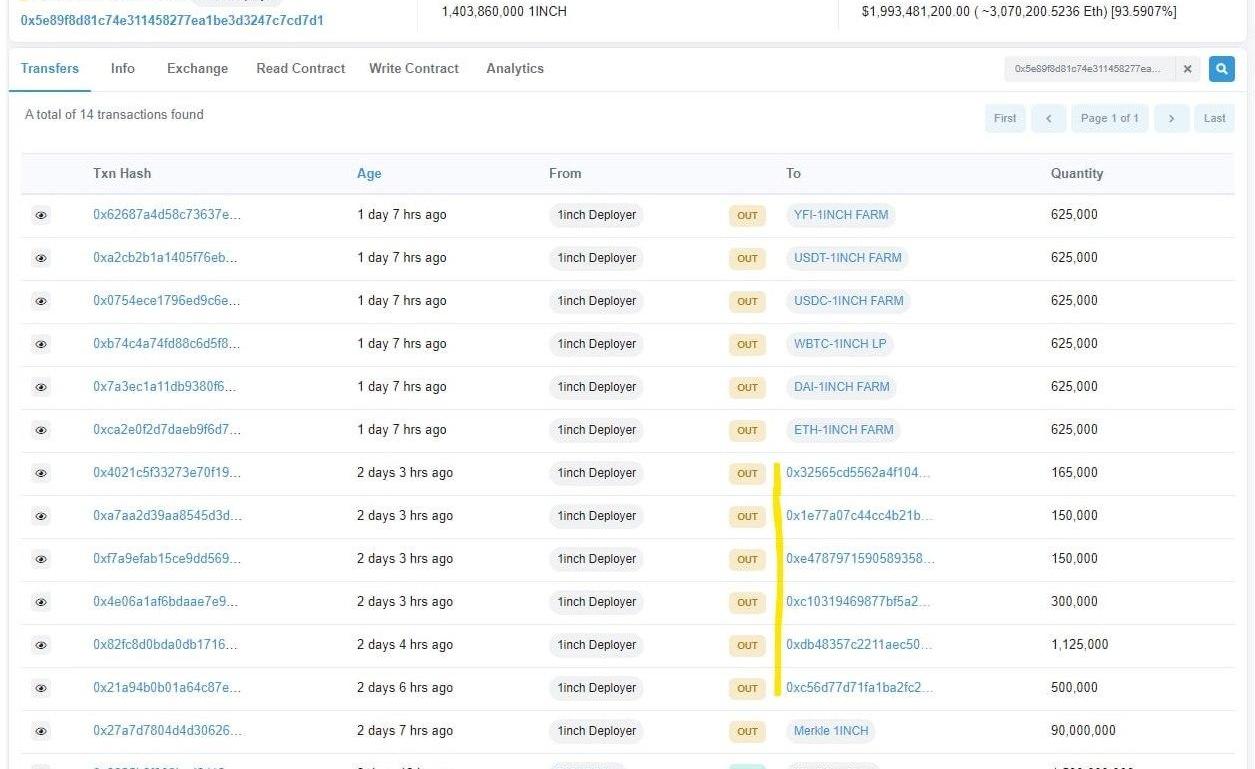Clear the address filter with the X icon
Viewport: 1255px width, 769px height.
(1187, 69)
